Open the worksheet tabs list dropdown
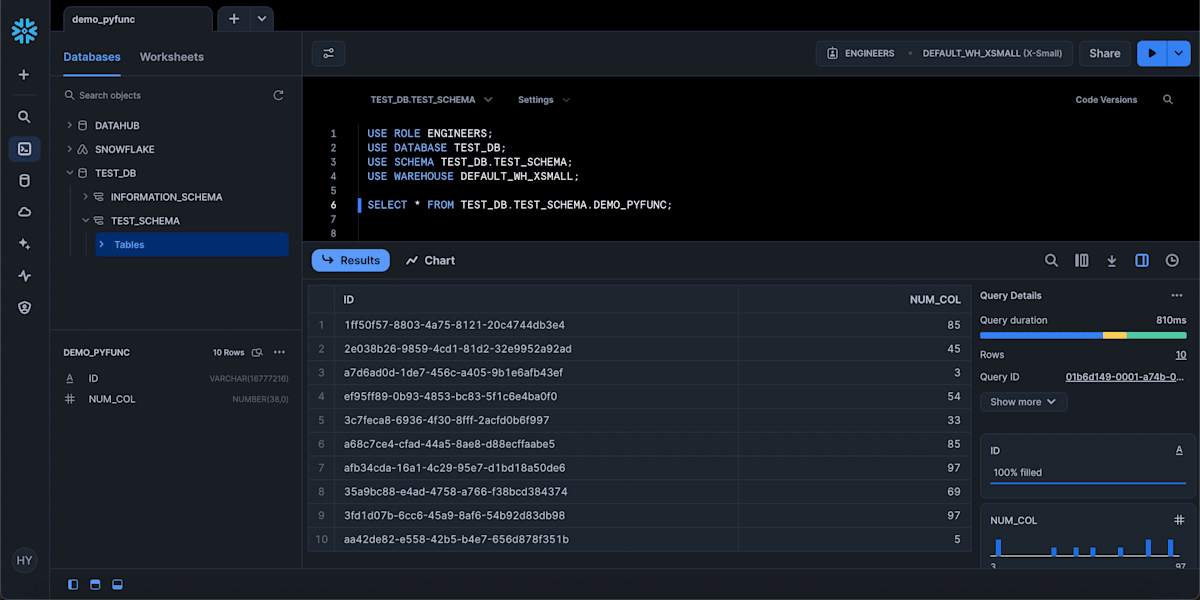This screenshot has height=600, width=1200. pyautogui.click(x=261, y=18)
